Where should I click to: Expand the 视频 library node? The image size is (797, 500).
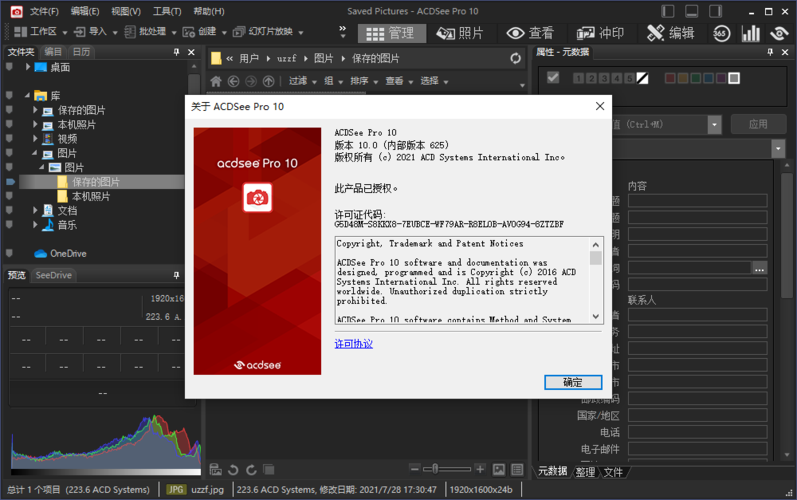(35, 138)
